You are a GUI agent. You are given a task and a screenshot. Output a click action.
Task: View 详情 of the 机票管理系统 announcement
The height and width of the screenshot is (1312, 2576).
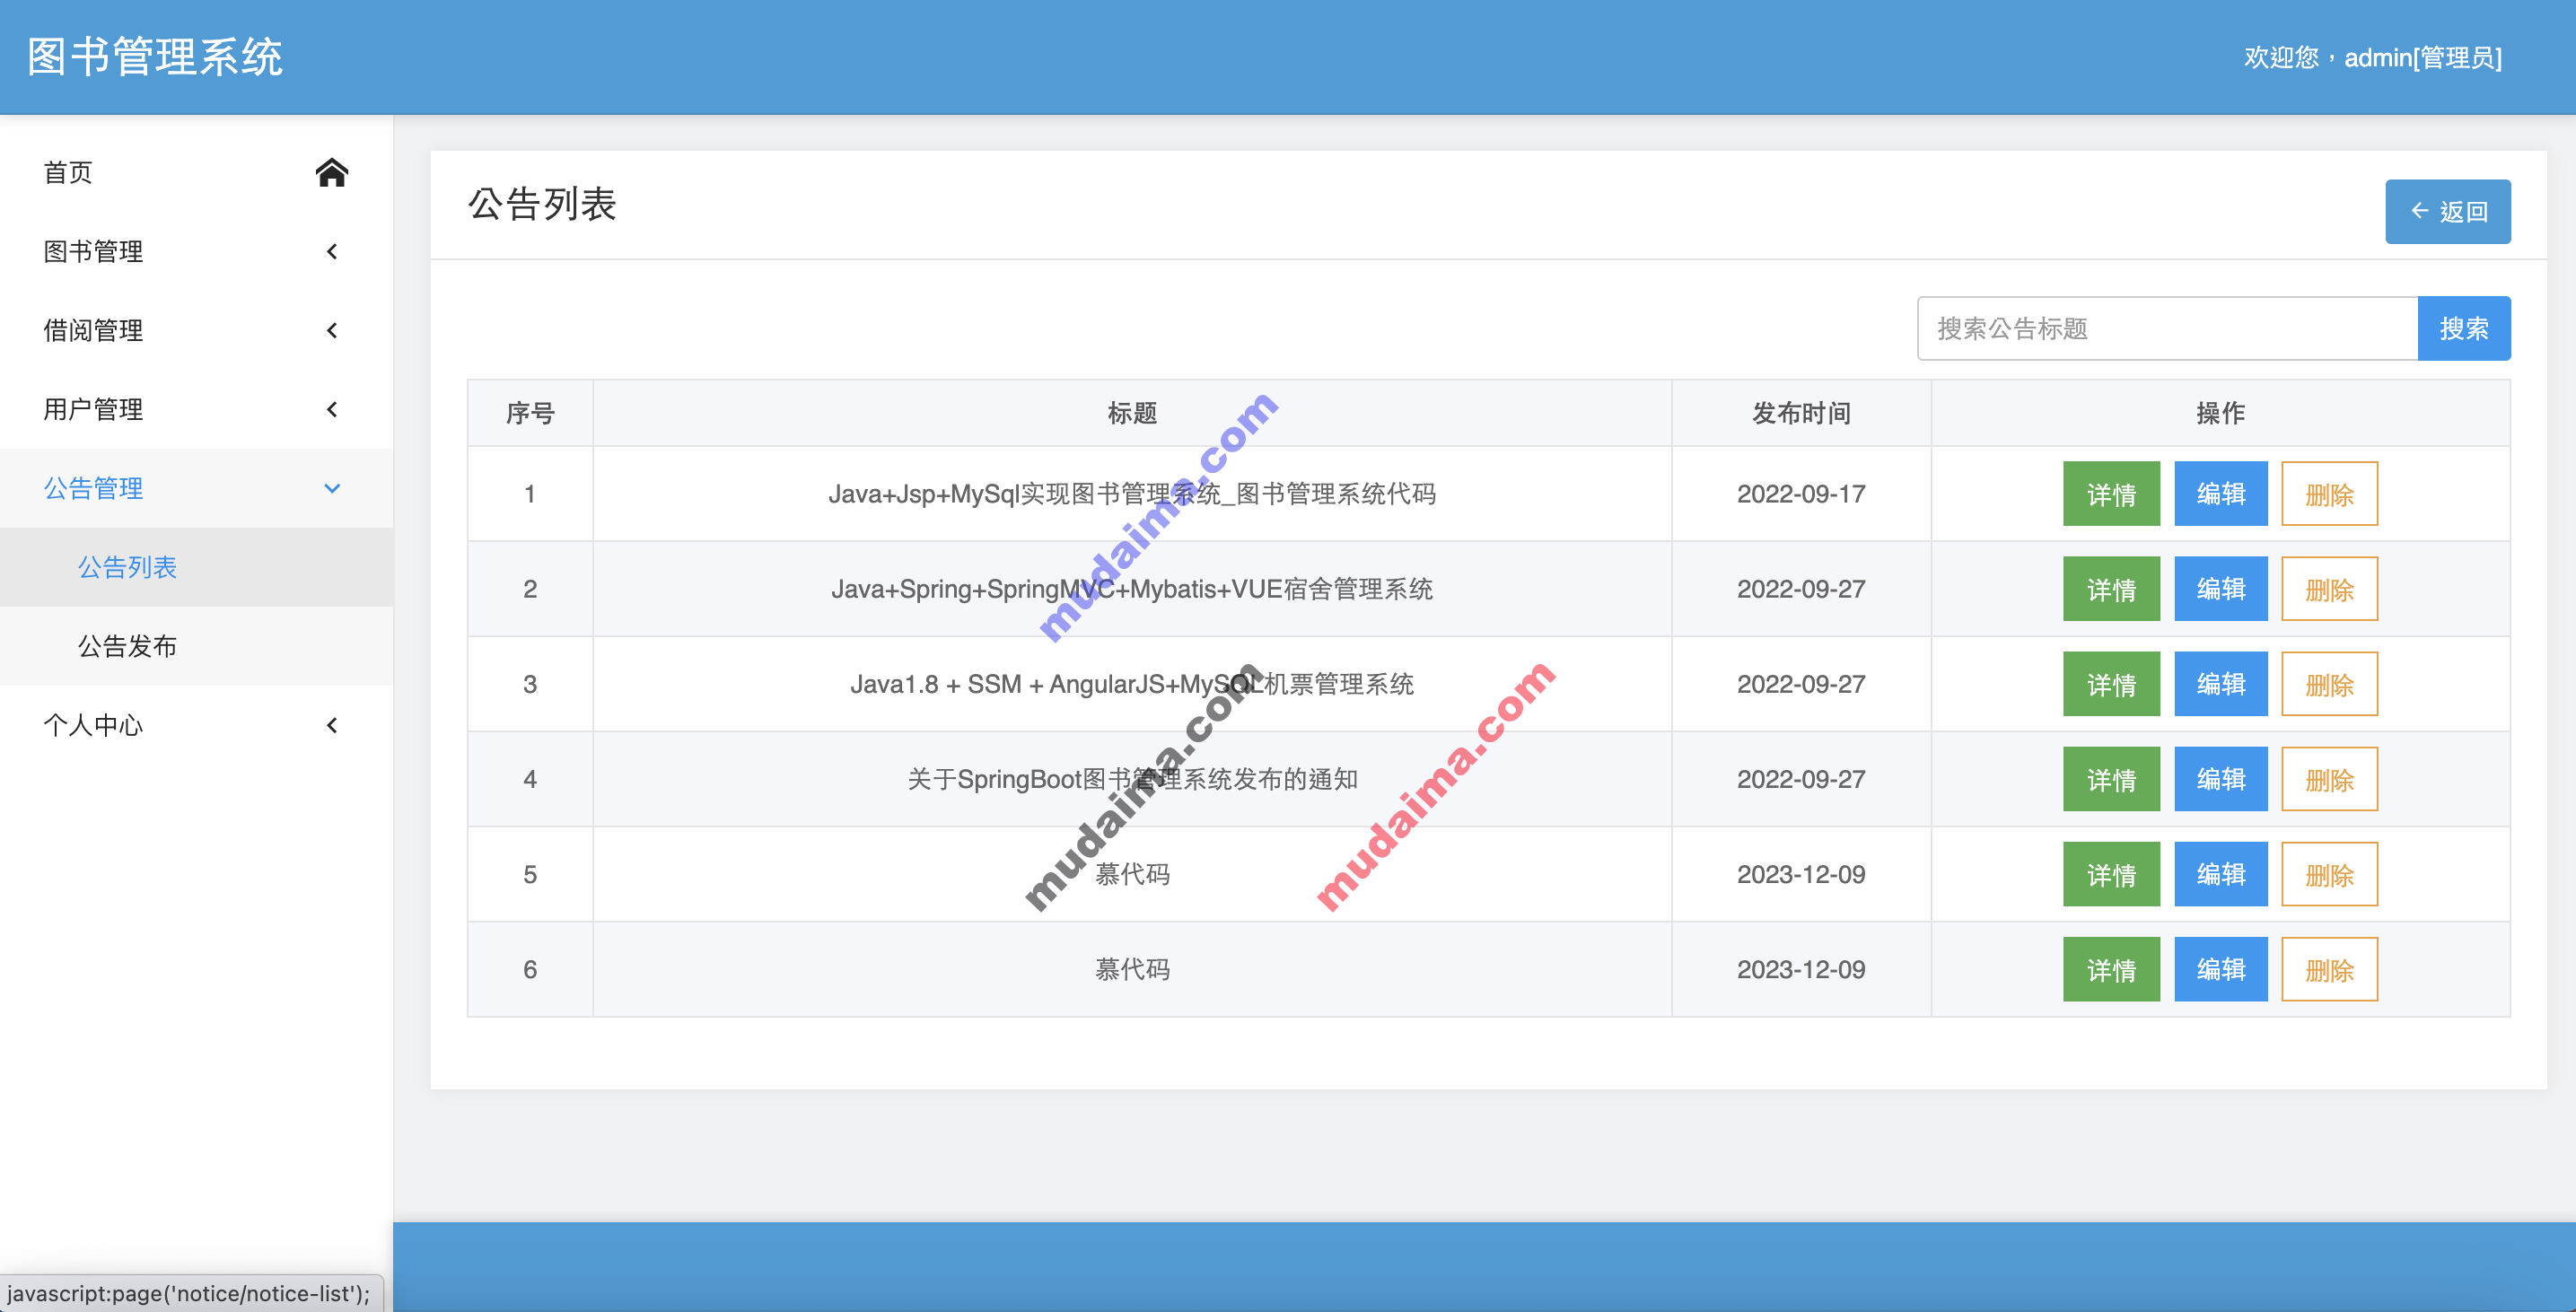2111,684
